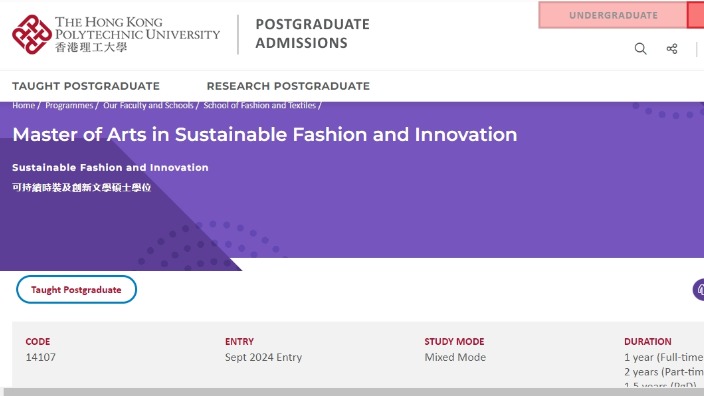Click the Taught Postgraduate pill button
The image size is (704, 396).
pyautogui.click(x=76, y=290)
